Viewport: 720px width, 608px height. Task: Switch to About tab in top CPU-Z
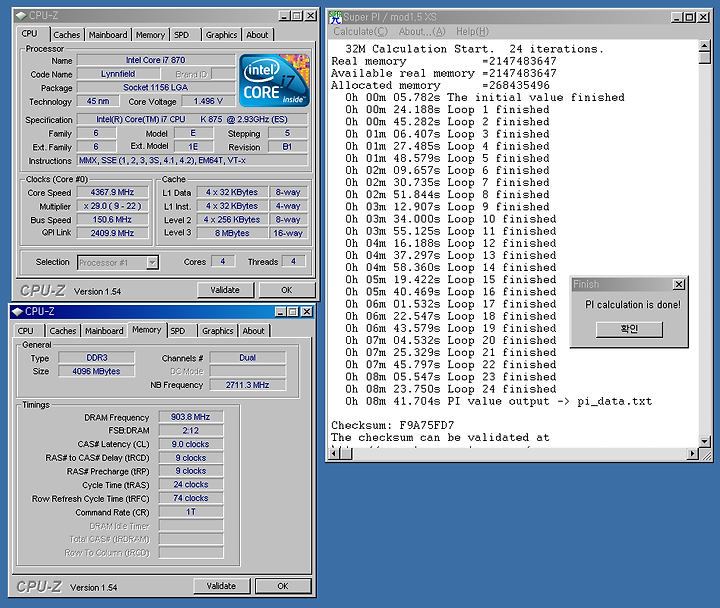(x=257, y=35)
